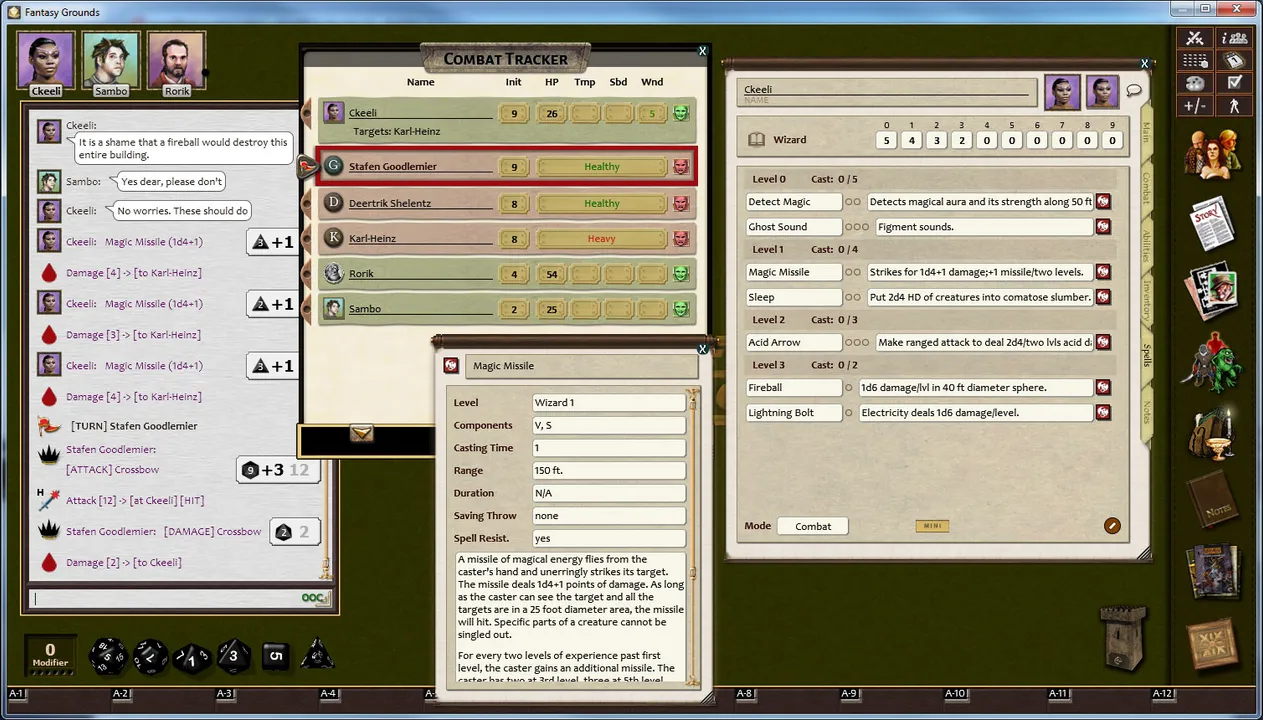Pick the die showing 2
Screen dimensions: 1263x720
tap(151, 655)
